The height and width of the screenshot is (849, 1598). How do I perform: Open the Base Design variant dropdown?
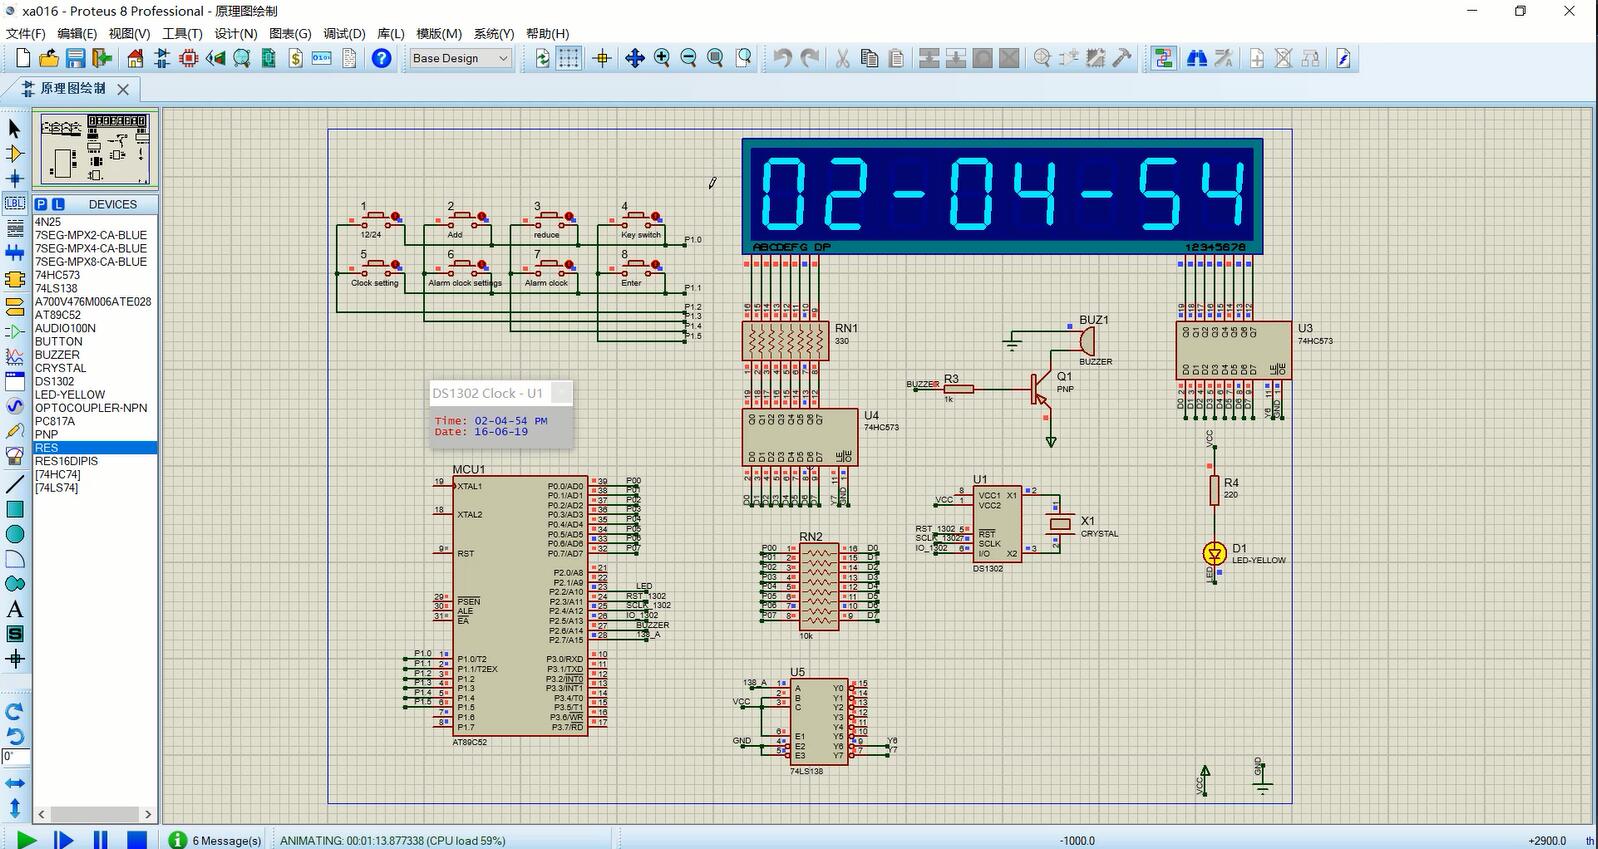tap(461, 58)
